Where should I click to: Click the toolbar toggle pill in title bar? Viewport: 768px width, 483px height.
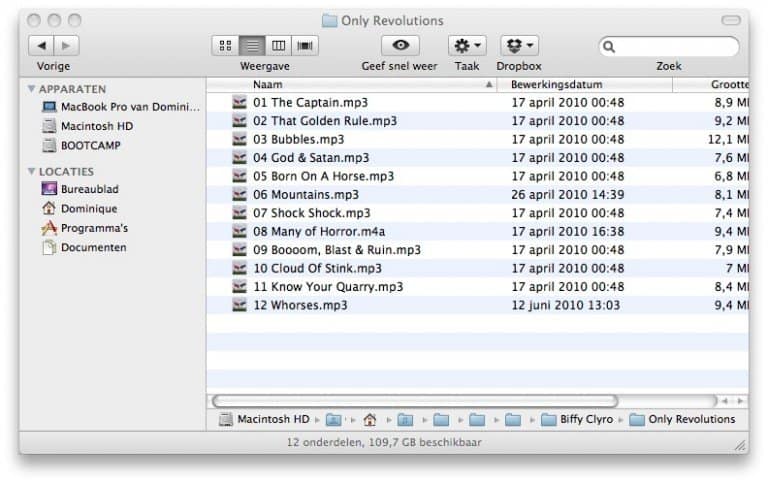(x=731, y=20)
